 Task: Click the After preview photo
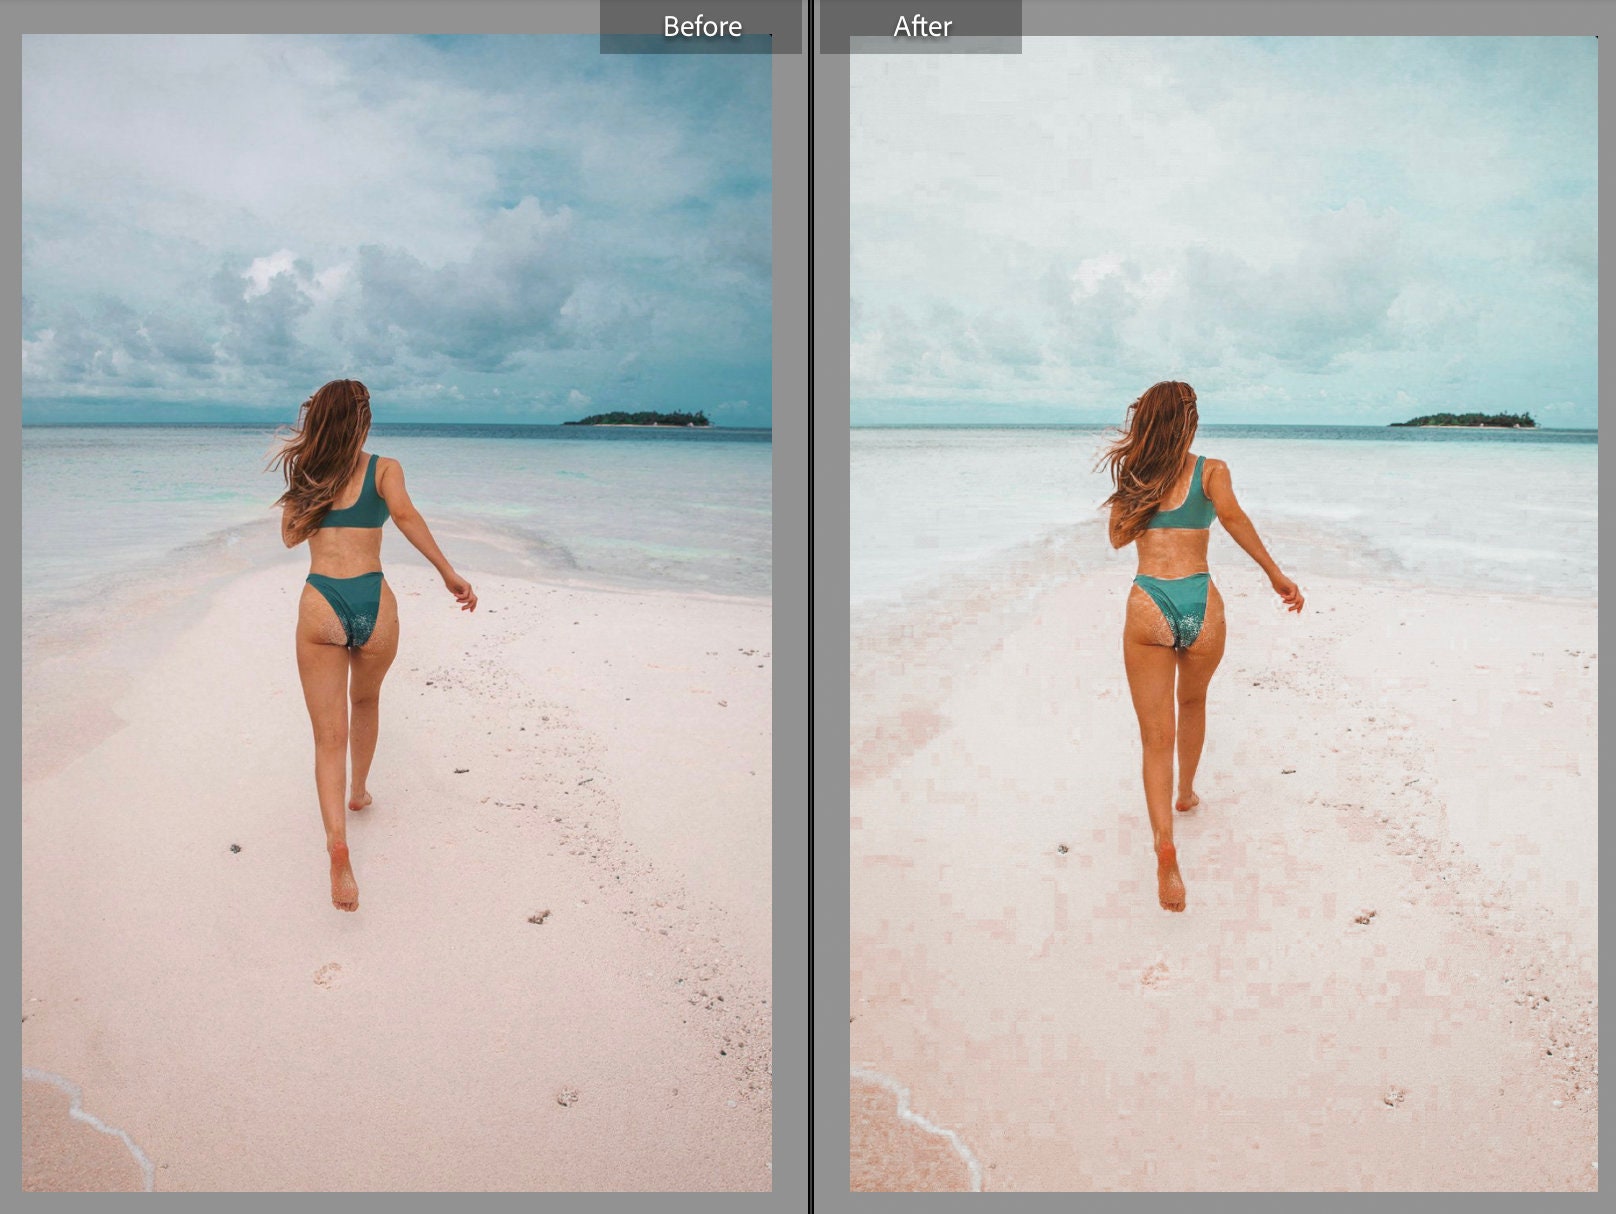click(1224, 613)
